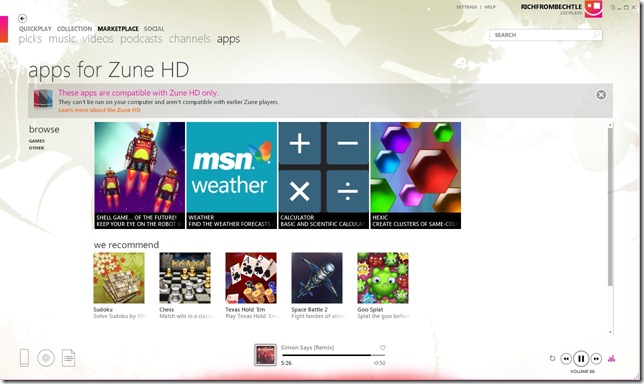Open the picks tab
The height and width of the screenshot is (384, 644).
click(x=30, y=39)
